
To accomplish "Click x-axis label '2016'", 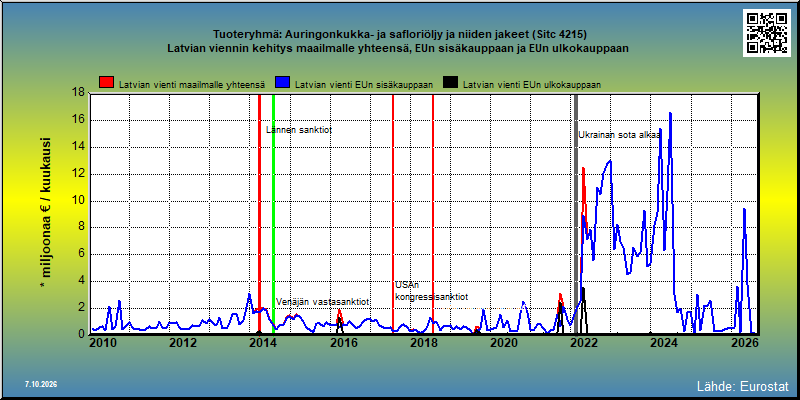I will pyautogui.click(x=343, y=343).
